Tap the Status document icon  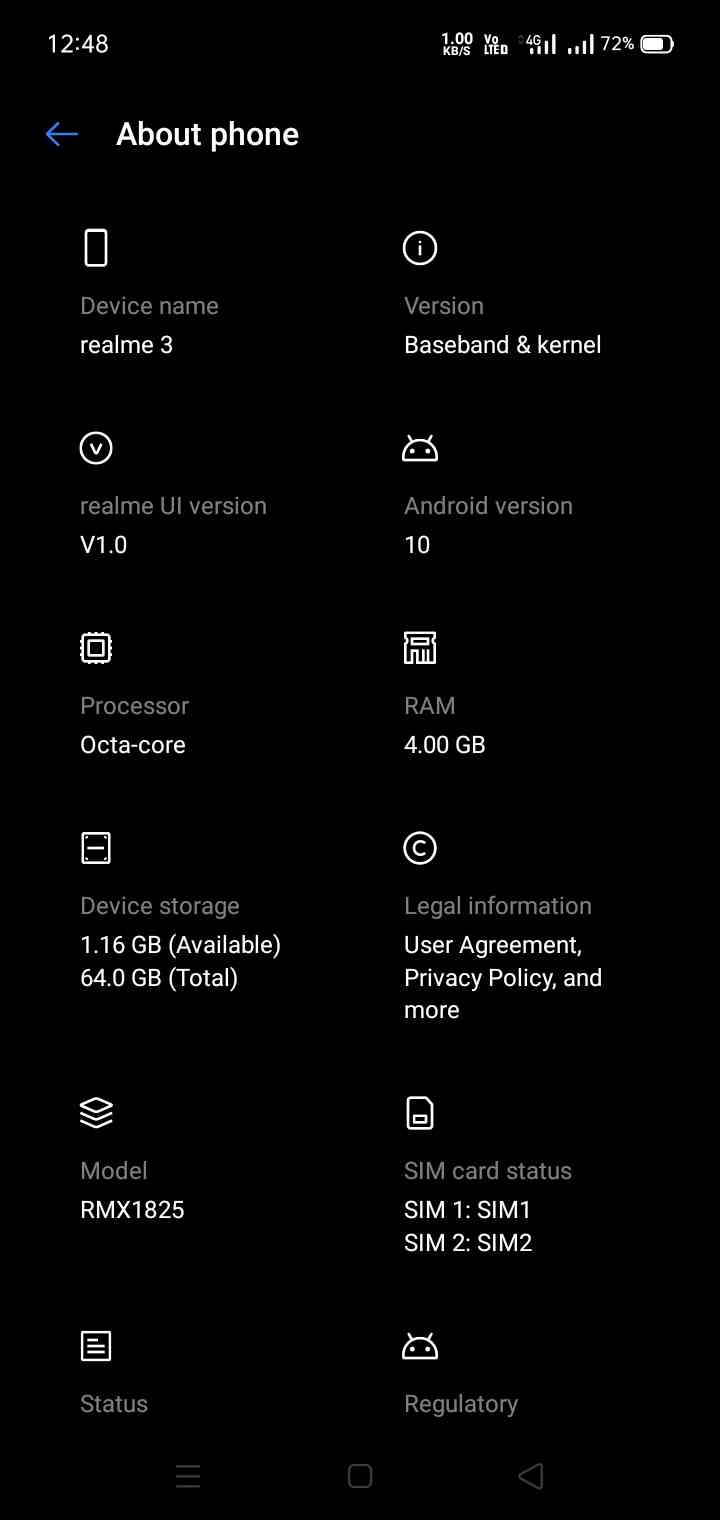96,1346
